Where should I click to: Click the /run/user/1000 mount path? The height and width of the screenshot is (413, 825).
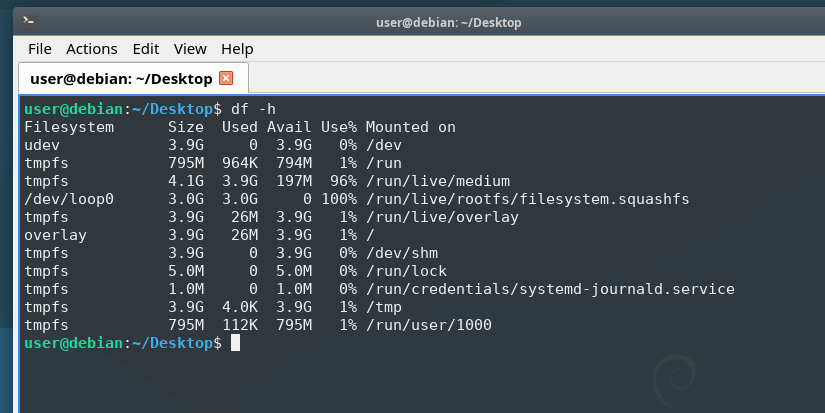[429, 325]
